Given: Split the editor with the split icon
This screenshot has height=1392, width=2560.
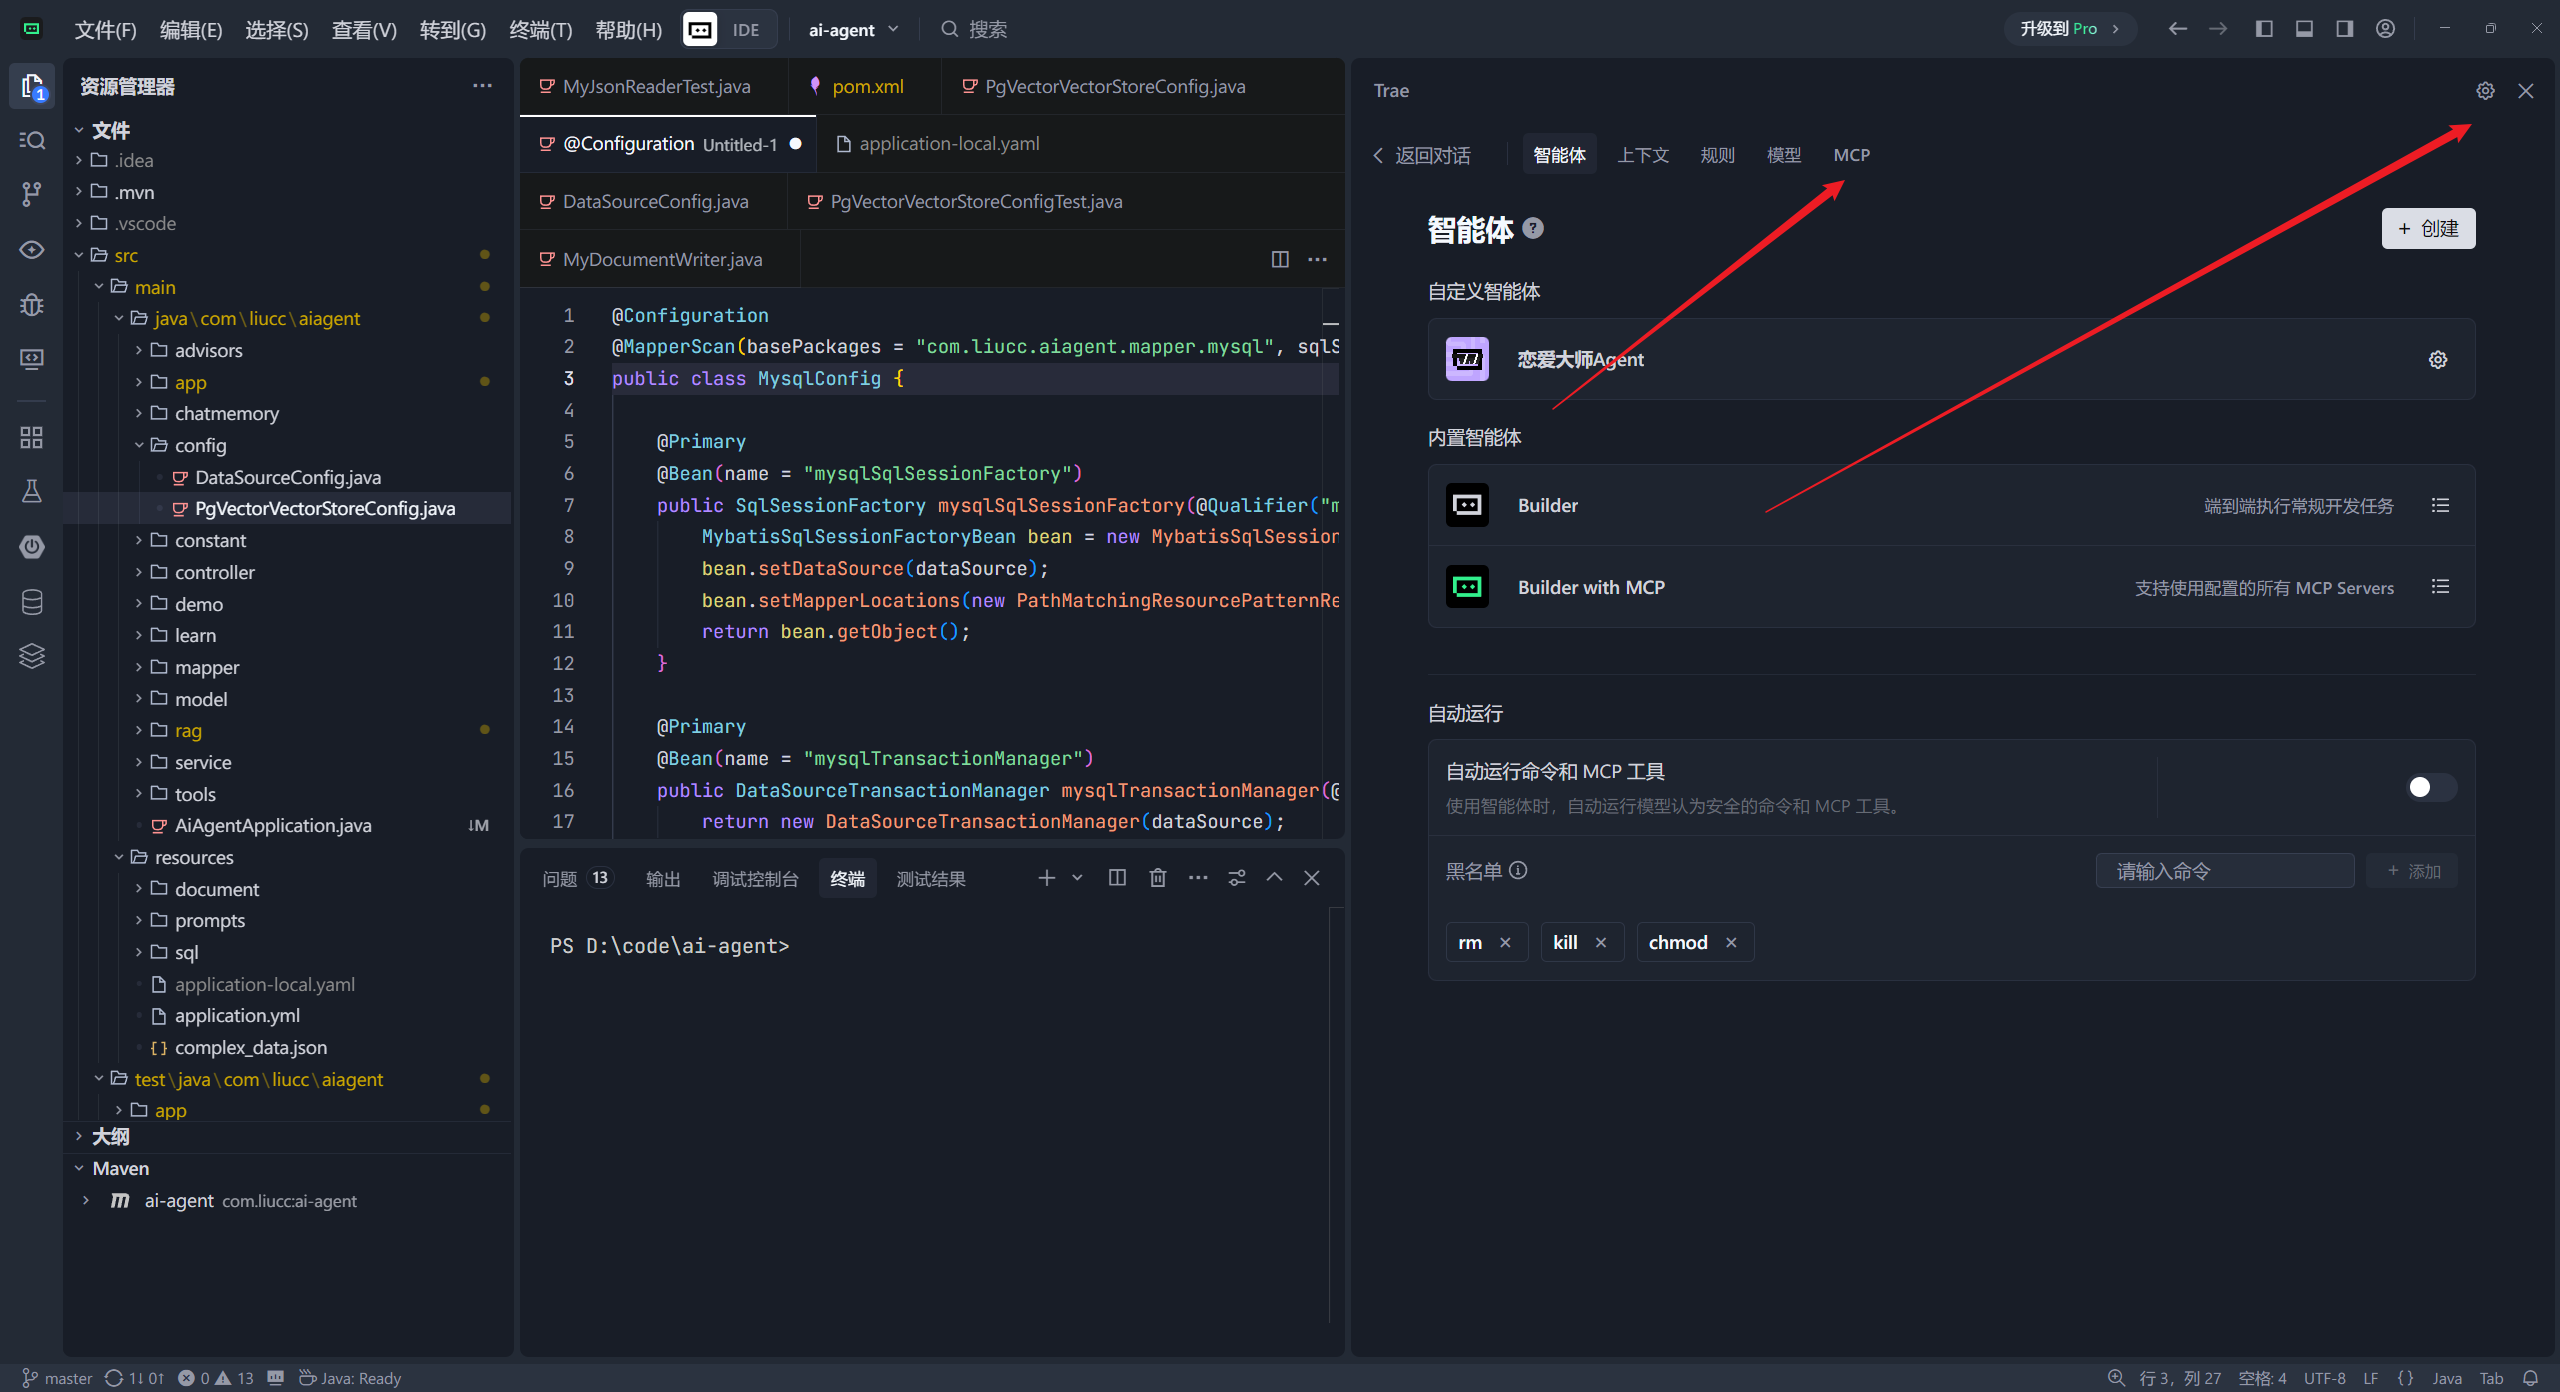Looking at the screenshot, I should (1280, 260).
